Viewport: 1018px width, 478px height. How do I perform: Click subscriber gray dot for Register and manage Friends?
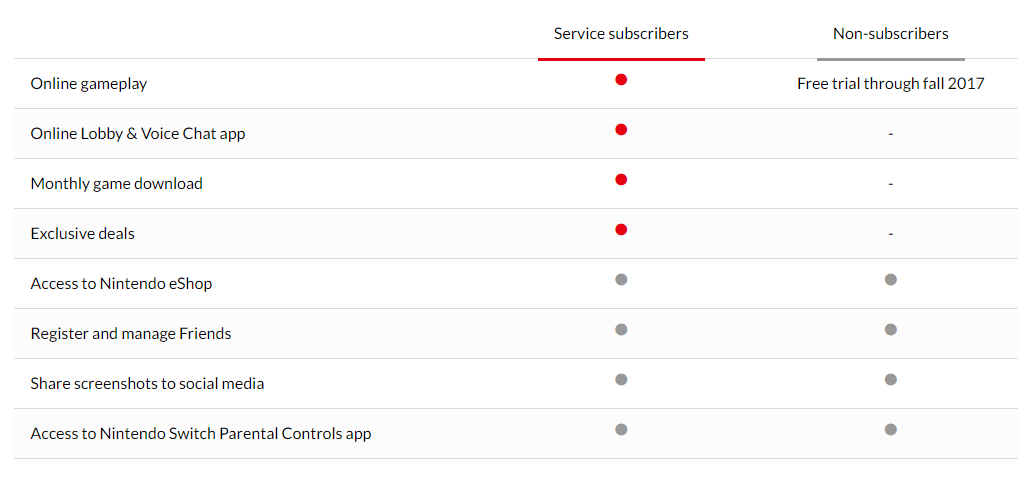(x=621, y=329)
